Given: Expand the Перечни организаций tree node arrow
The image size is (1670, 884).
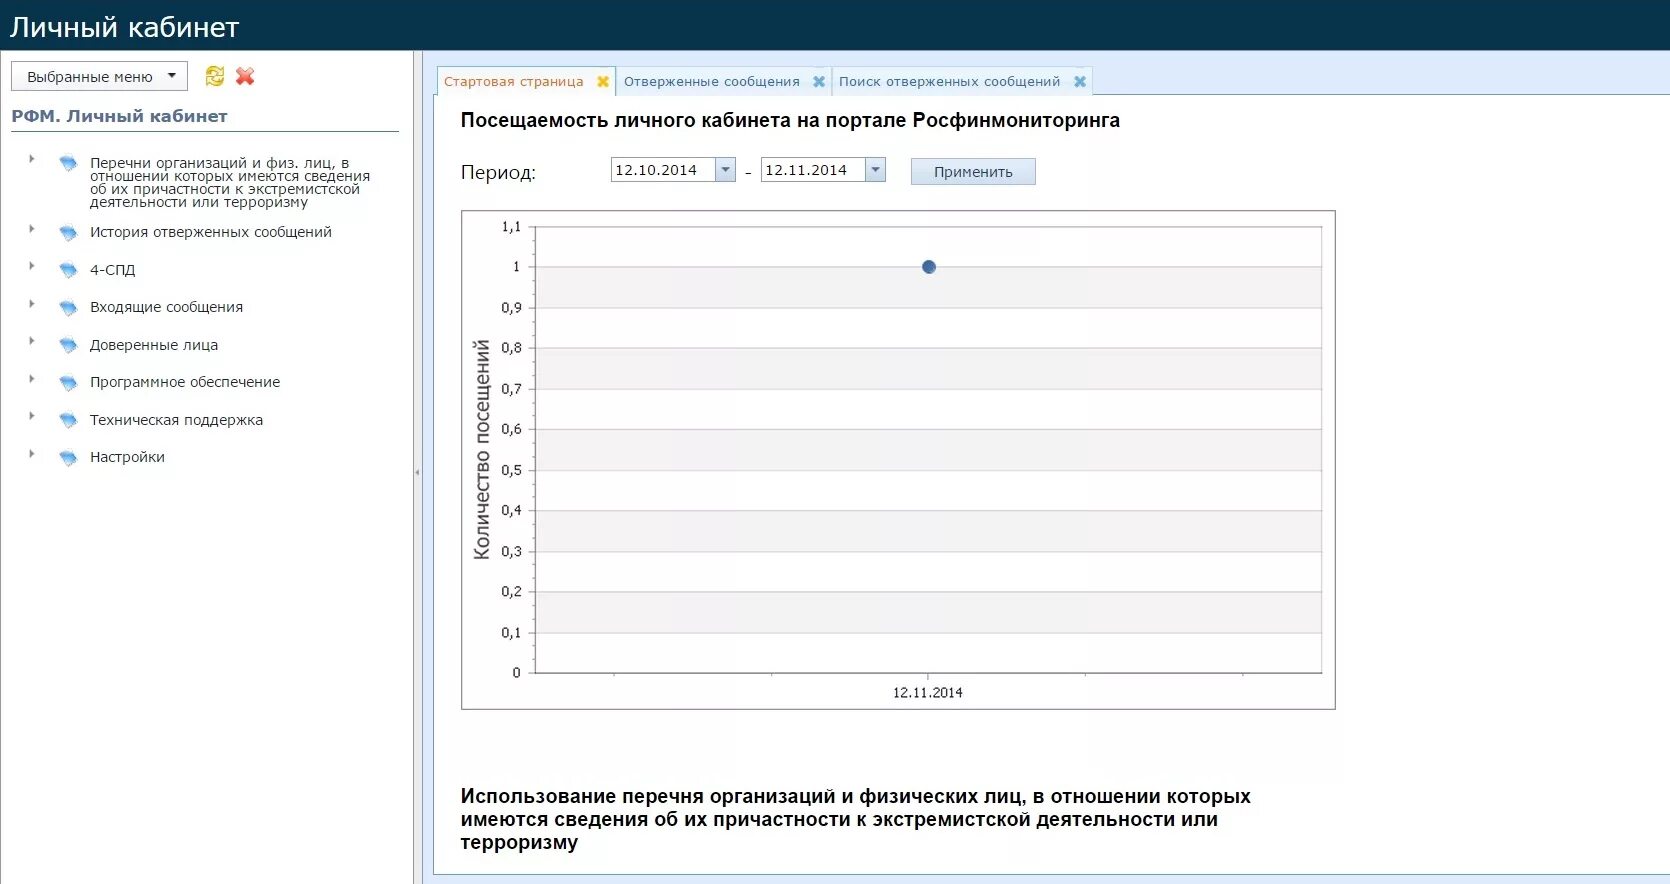Looking at the screenshot, I should coord(32,158).
